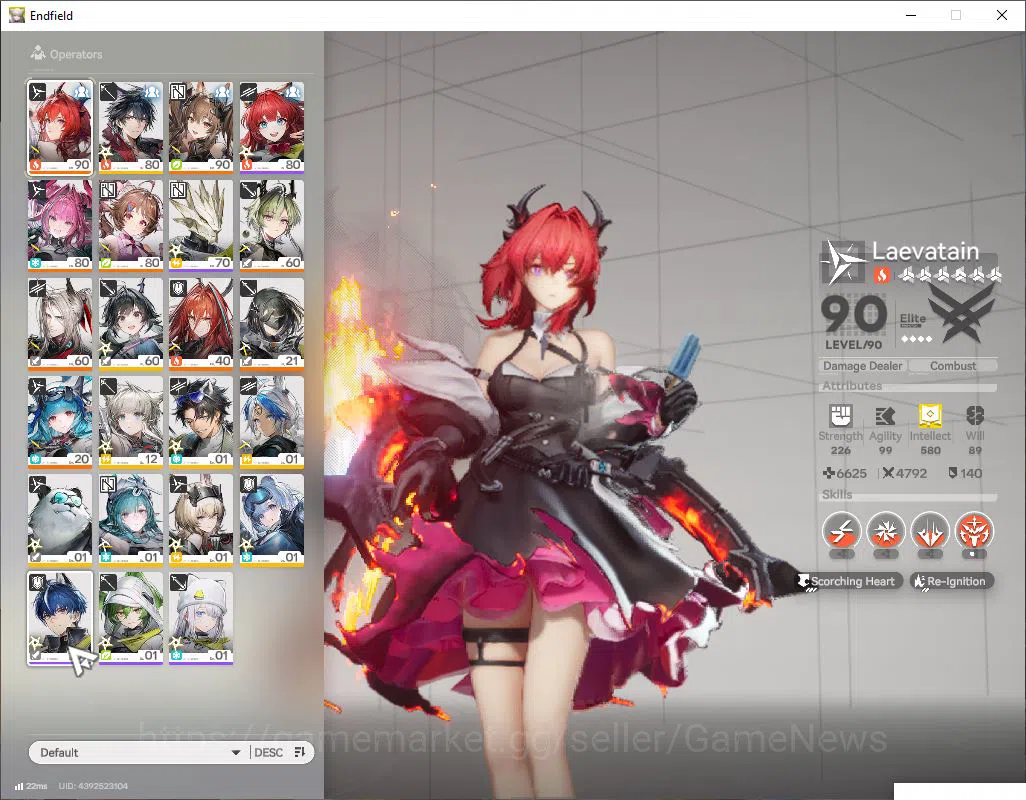Click the six-star rarity indicator
Viewport: 1026px width, 800px height.
[x=949, y=275]
